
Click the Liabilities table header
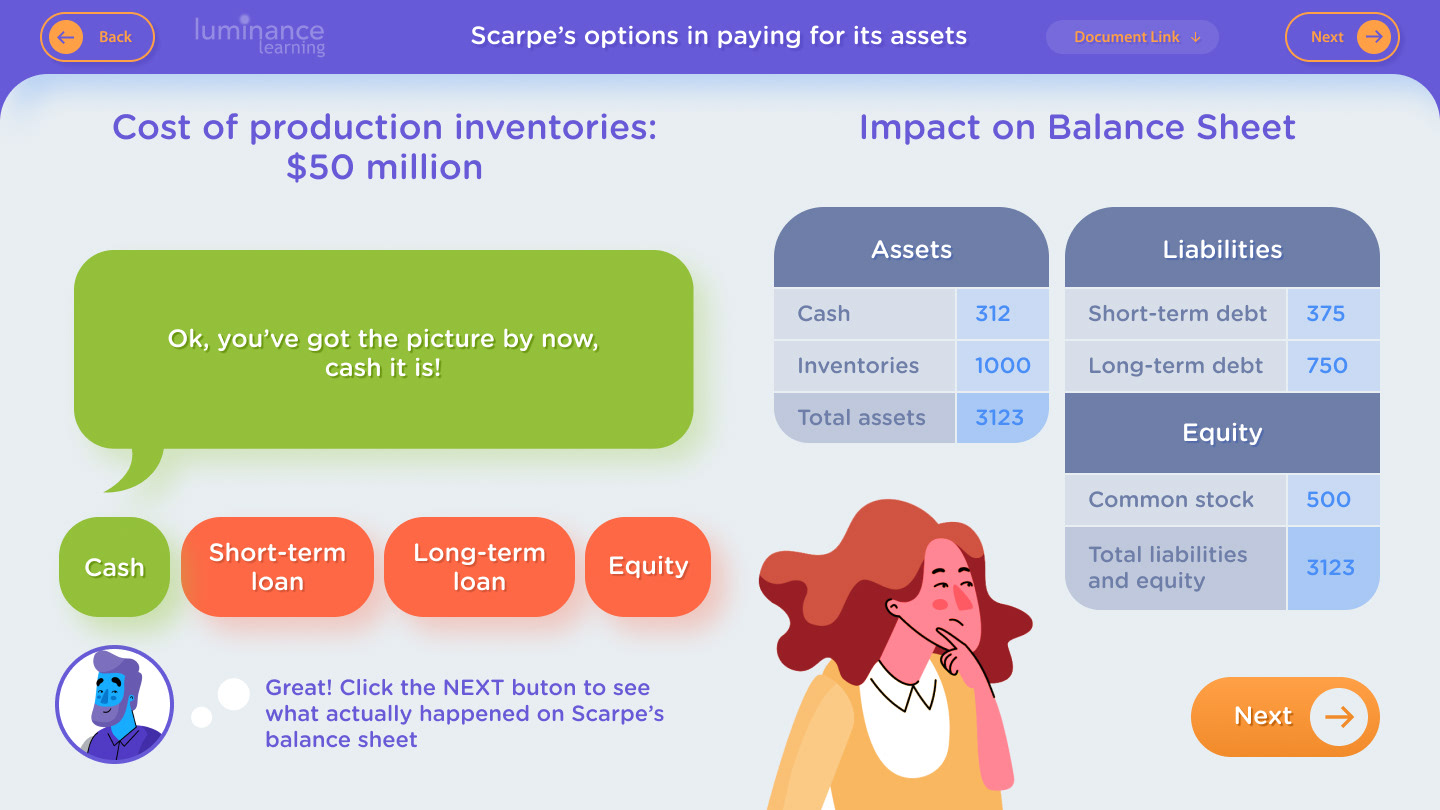coord(1222,248)
